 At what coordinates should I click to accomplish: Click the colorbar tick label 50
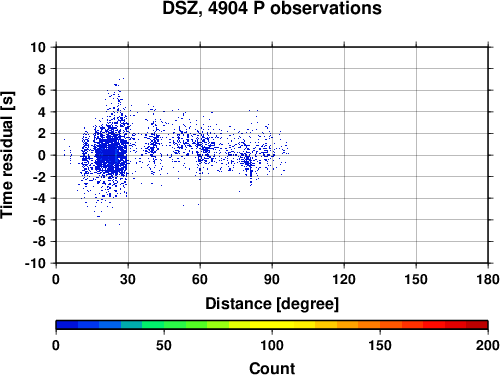[x=164, y=345]
